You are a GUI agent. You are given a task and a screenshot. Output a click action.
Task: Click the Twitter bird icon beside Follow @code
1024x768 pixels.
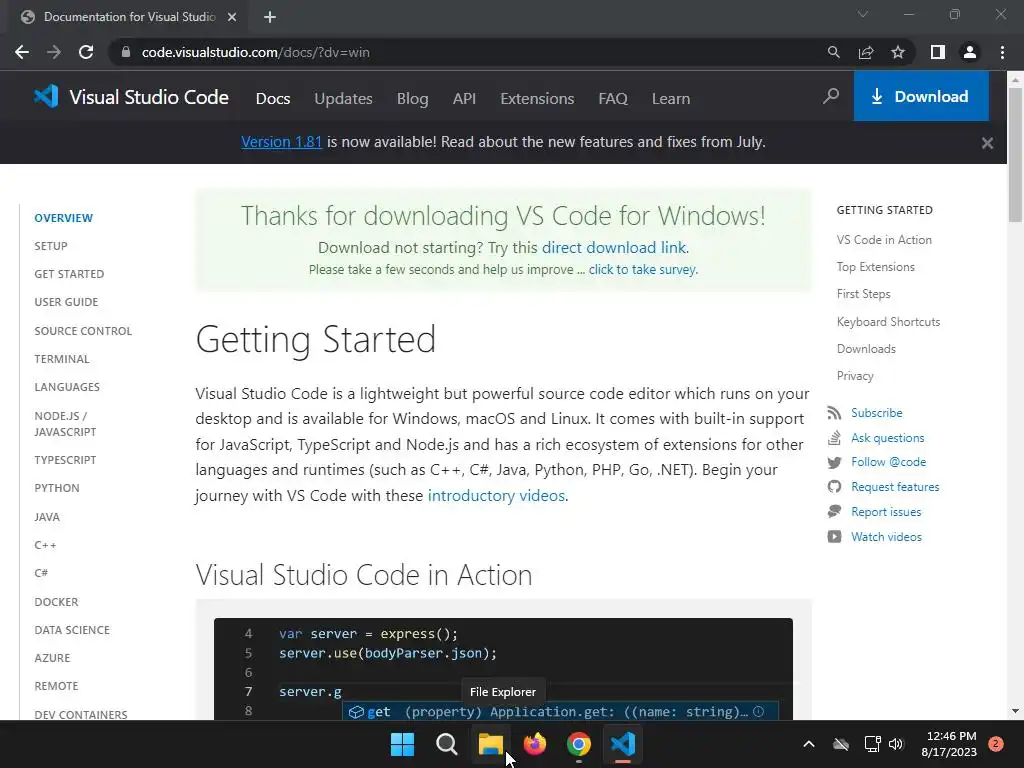coord(834,462)
